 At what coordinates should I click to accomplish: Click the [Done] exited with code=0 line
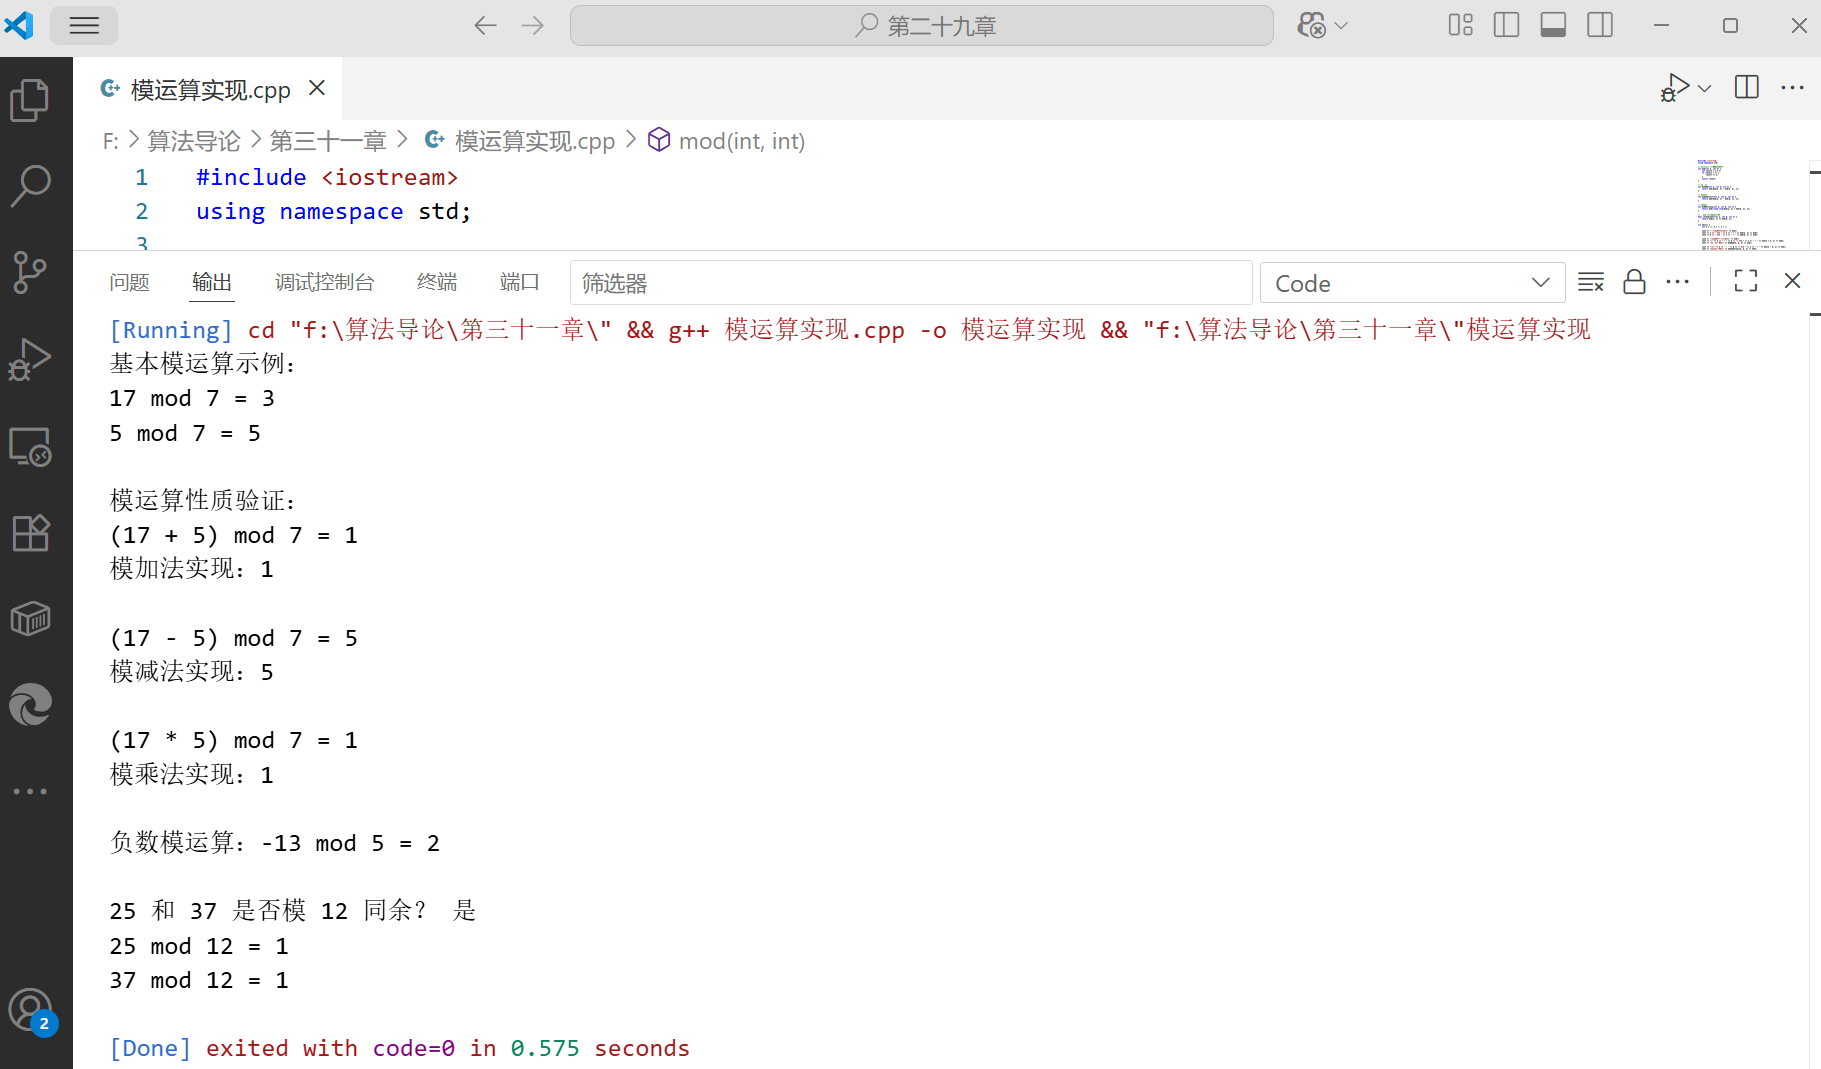click(x=400, y=1048)
